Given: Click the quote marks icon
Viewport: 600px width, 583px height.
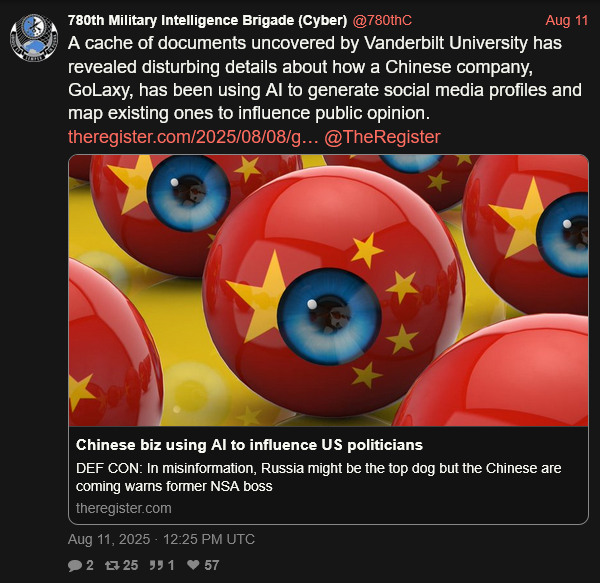Looking at the screenshot, I should 156,565.
